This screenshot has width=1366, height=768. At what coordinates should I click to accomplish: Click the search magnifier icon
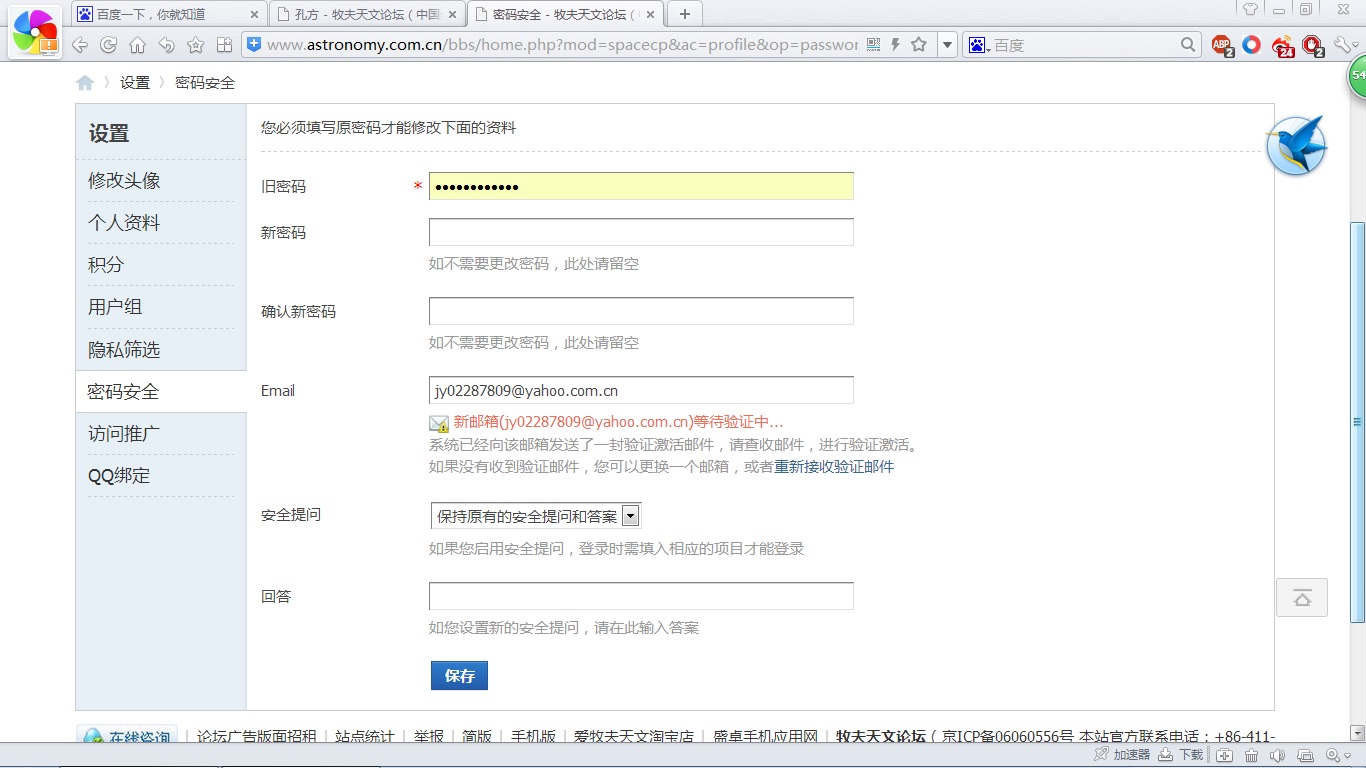(1188, 44)
